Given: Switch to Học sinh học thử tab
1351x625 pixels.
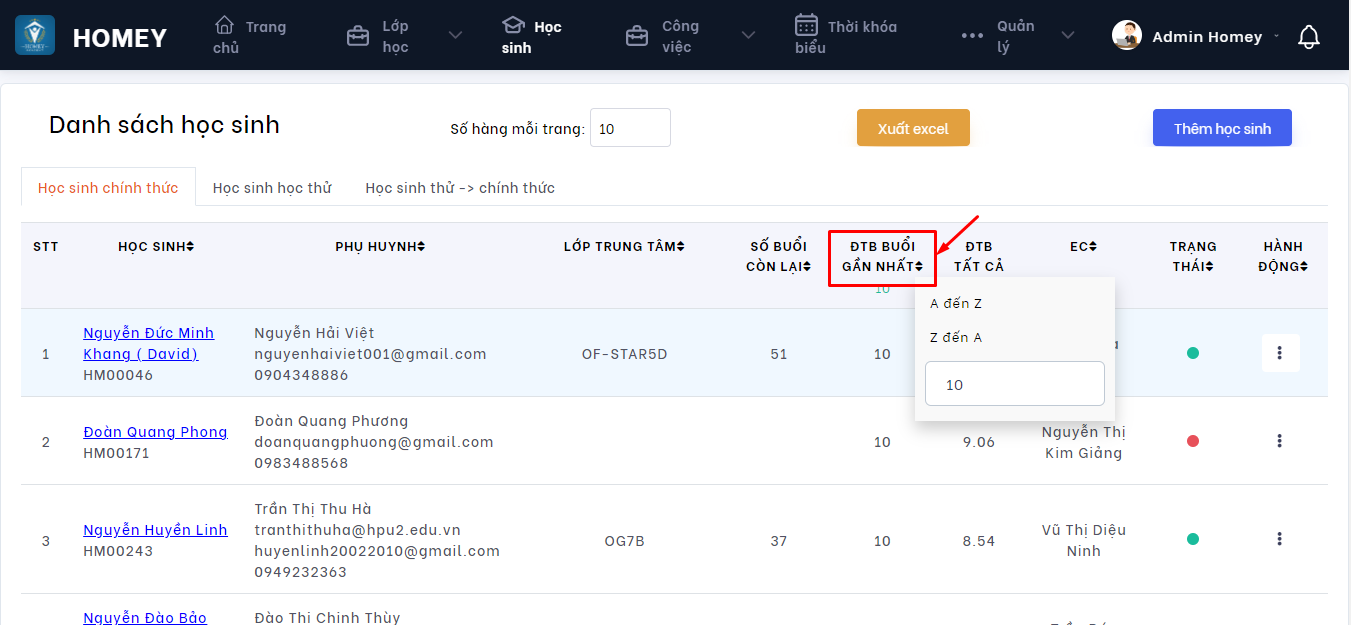Looking at the screenshot, I should click(x=272, y=188).
